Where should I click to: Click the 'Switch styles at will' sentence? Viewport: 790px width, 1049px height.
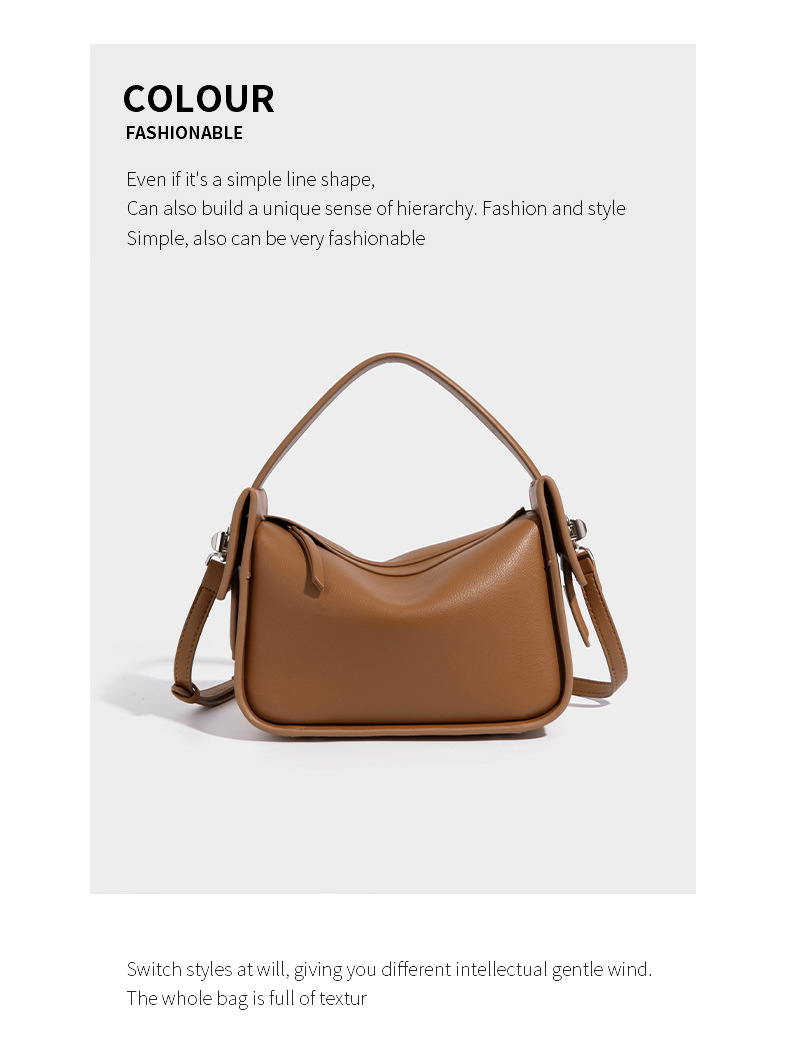(389, 969)
